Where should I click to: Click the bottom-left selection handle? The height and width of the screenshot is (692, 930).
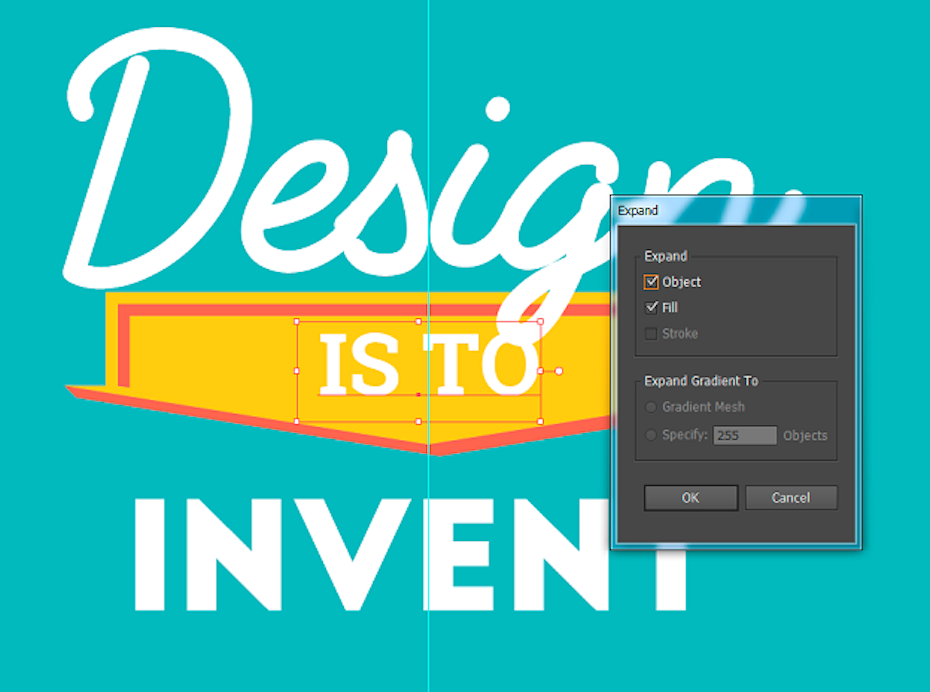[x=297, y=421]
